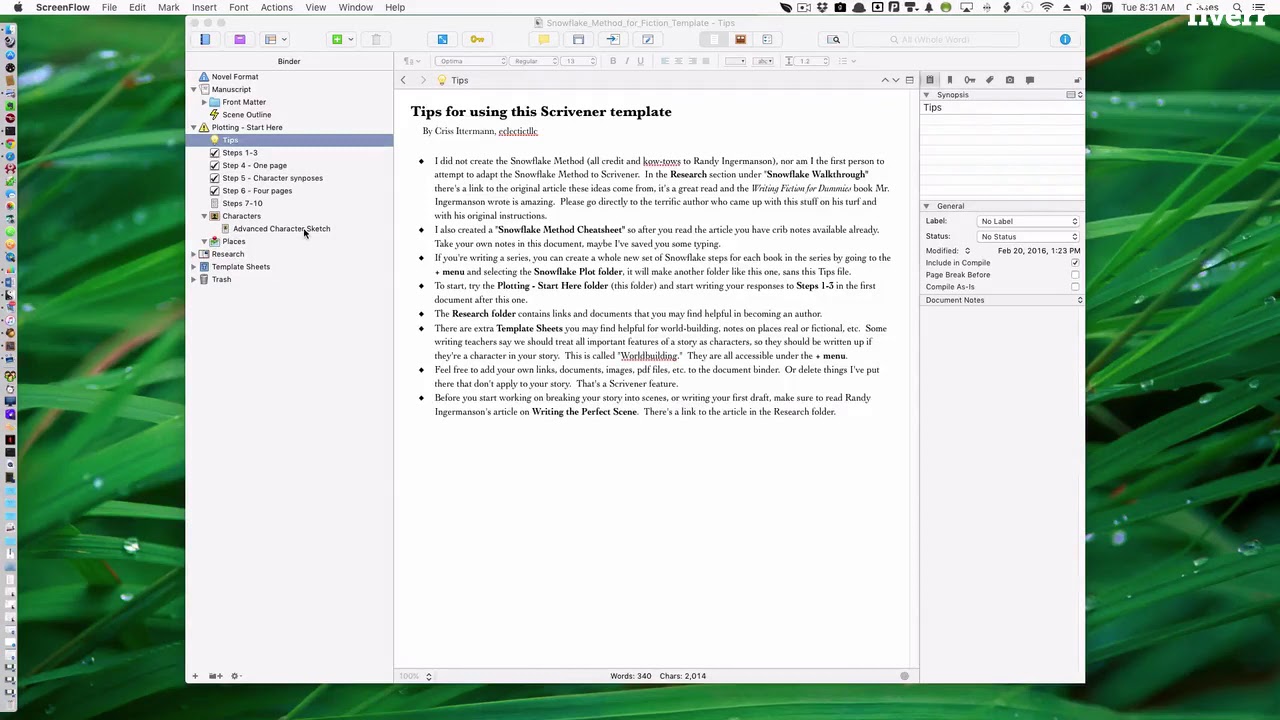This screenshot has height=720, width=1280.
Task: Open the ScreenFlow application menu
Action: pyautogui.click(x=63, y=7)
